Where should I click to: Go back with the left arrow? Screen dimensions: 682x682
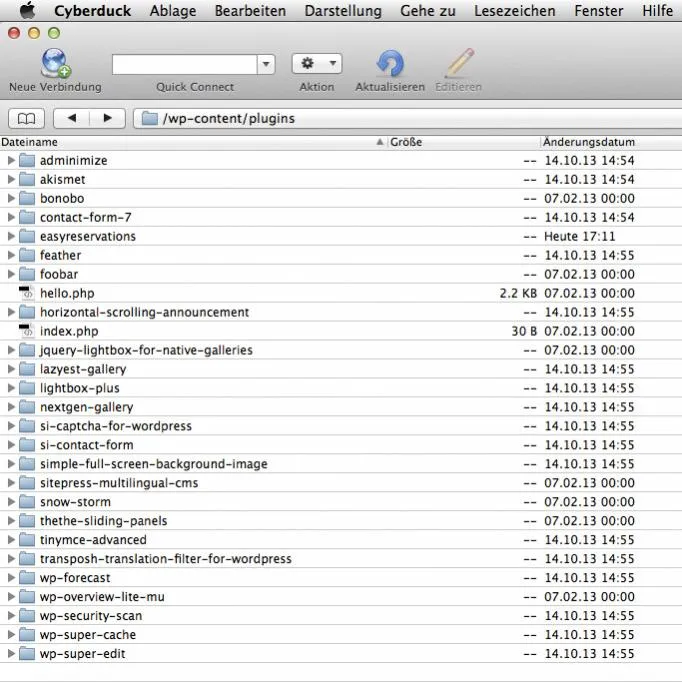coord(72,118)
